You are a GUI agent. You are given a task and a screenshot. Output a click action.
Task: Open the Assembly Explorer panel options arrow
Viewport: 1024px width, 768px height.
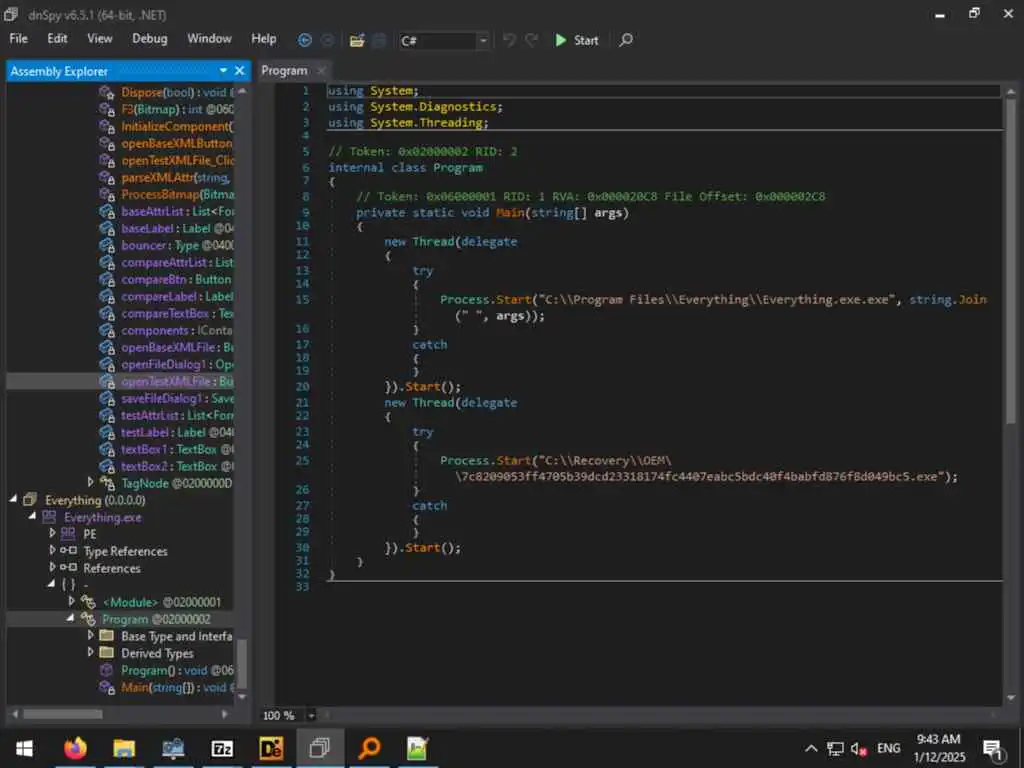[x=223, y=71]
